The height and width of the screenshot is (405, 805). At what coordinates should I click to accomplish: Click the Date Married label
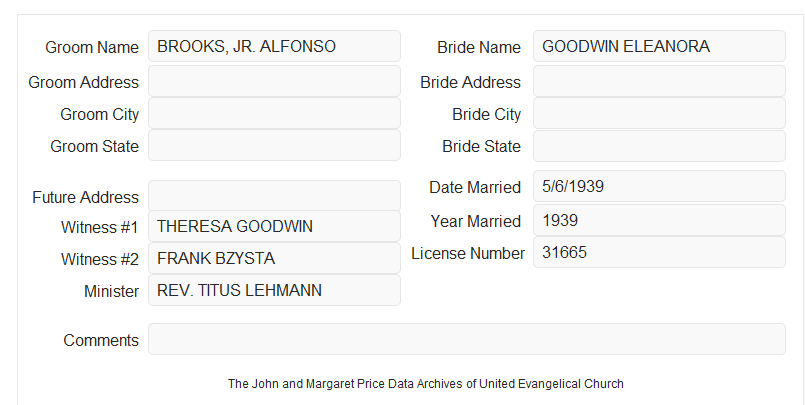click(x=475, y=187)
